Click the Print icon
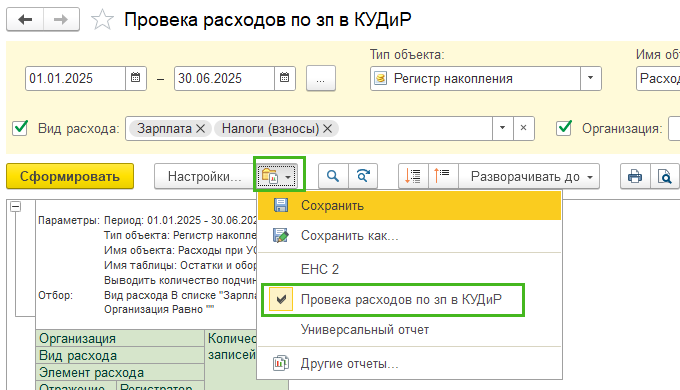680x390 pixels. 635,176
